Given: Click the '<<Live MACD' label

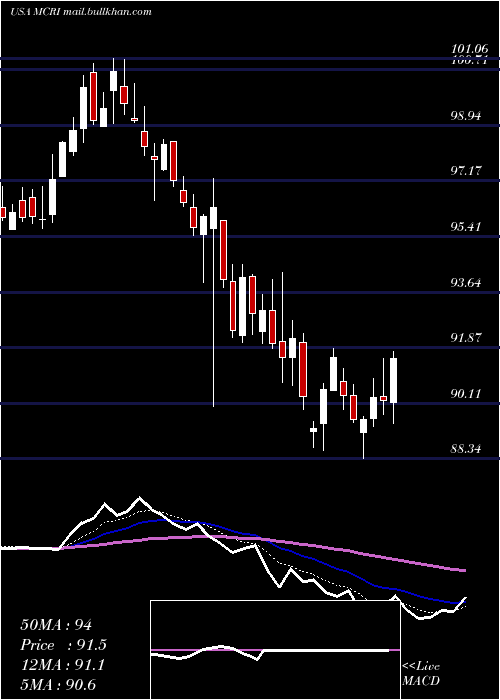Looking at the screenshot, I should coord(421,673).
